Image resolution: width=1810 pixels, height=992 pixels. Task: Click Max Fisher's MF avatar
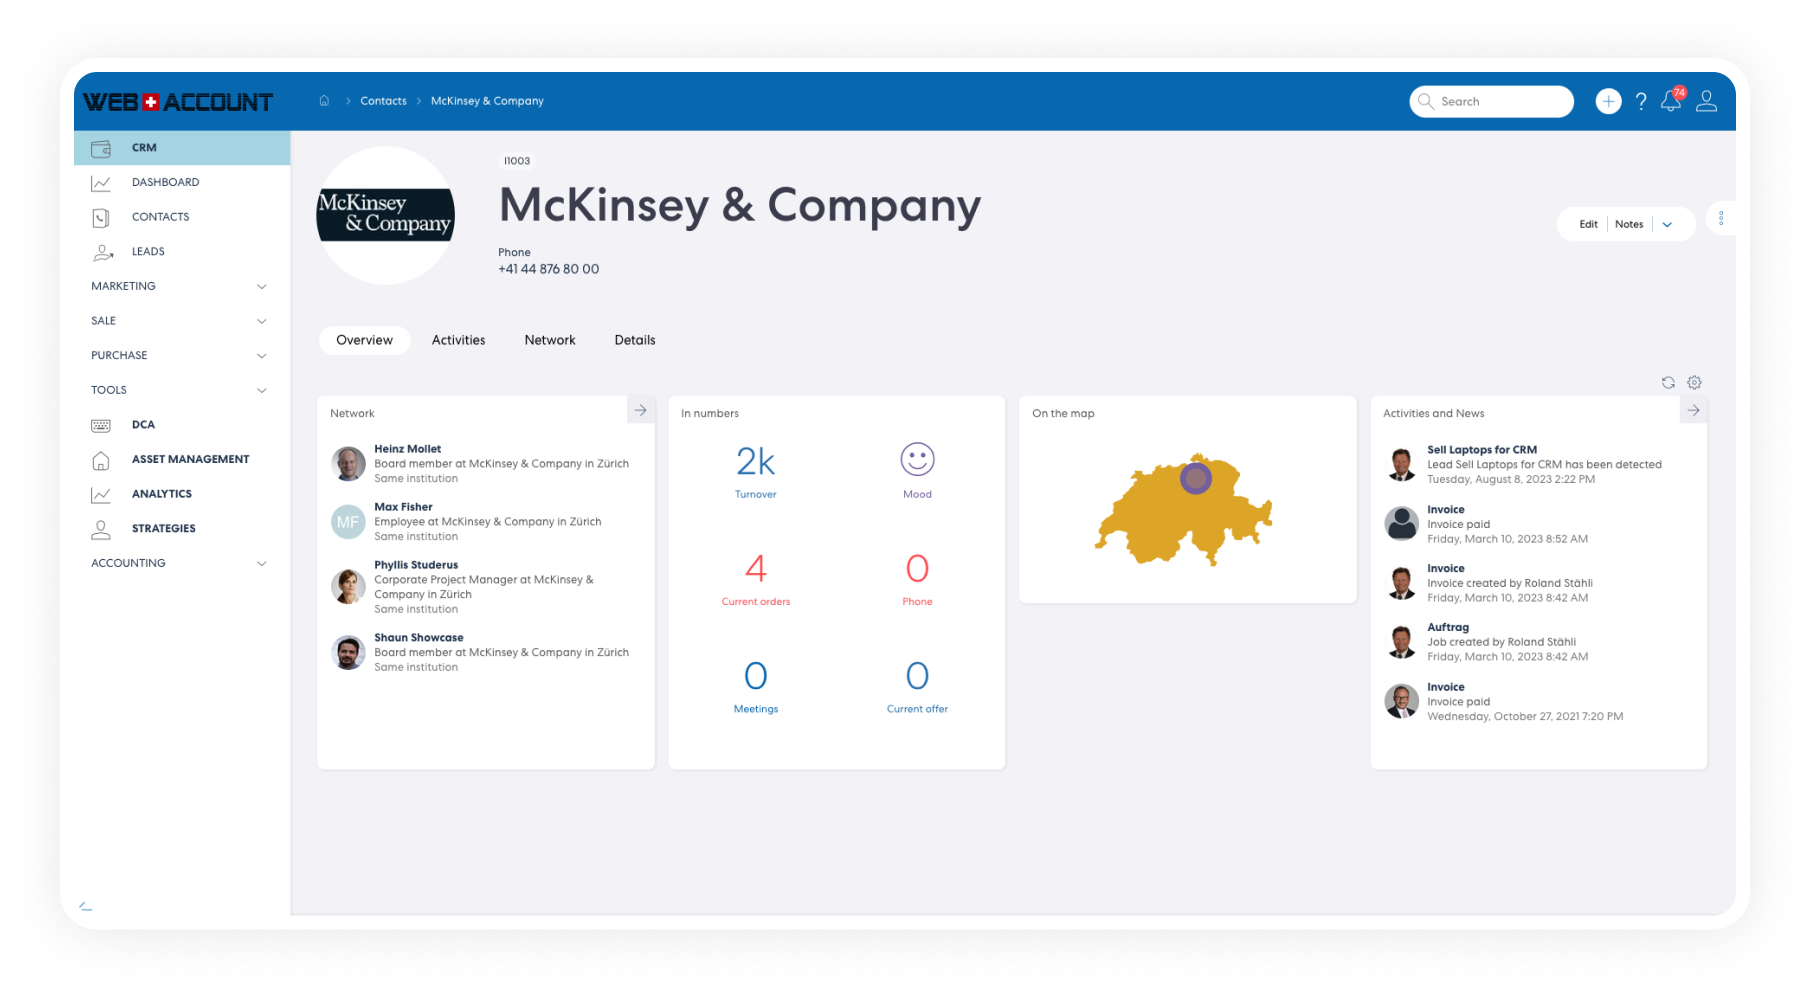(x=348, y=522)
